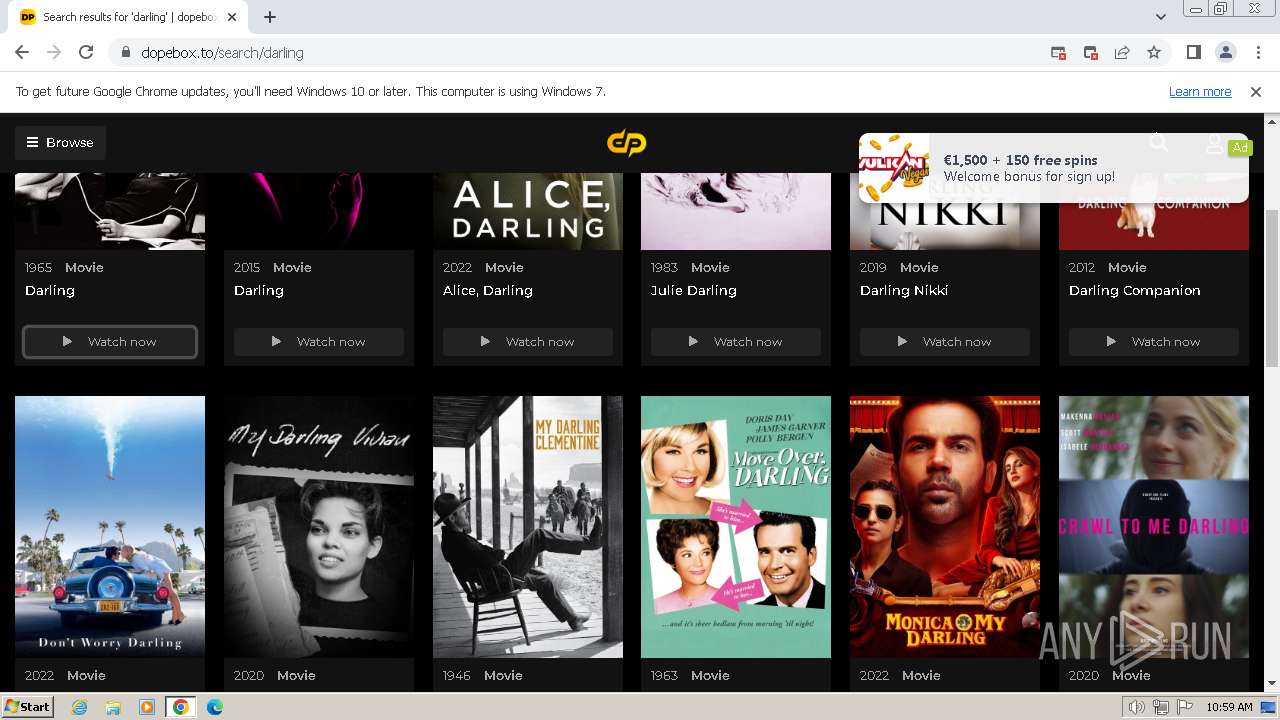Viewport: 1280px width, 720px height.
Task: Bookmark this page with the star icon
Action: pos(1154,52)
